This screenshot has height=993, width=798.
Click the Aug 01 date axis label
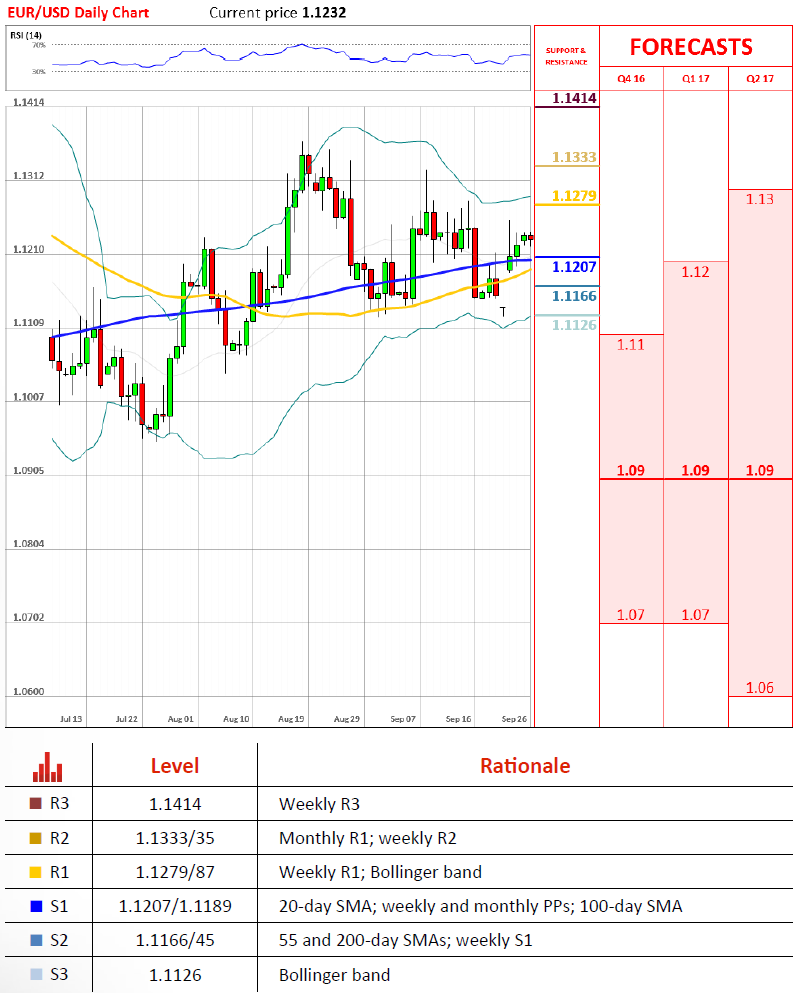click(x=180, y=719)
